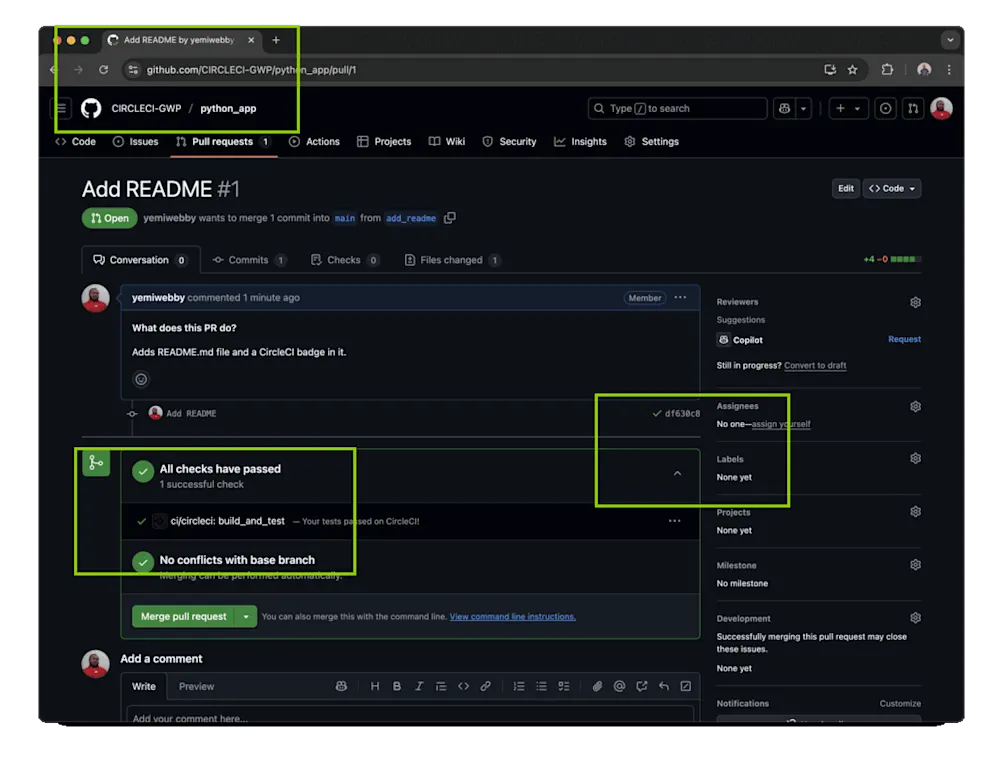Open the Projects repository tab
This screenshot has width=1003, height=773.
384,141
